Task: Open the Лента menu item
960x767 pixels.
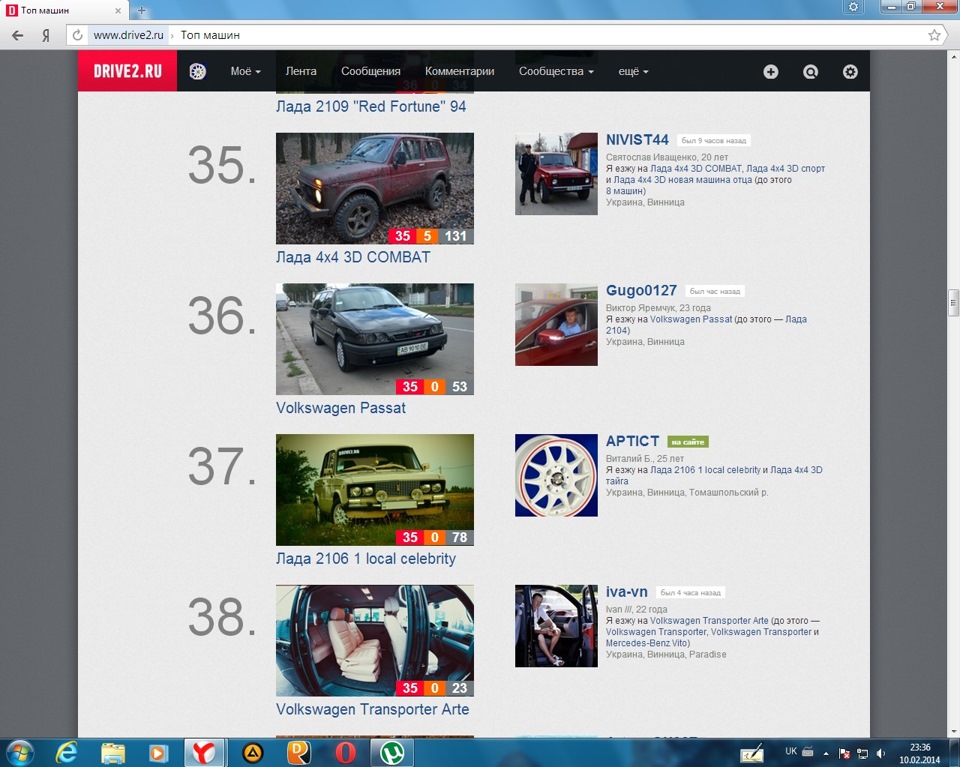Action: 301,72
